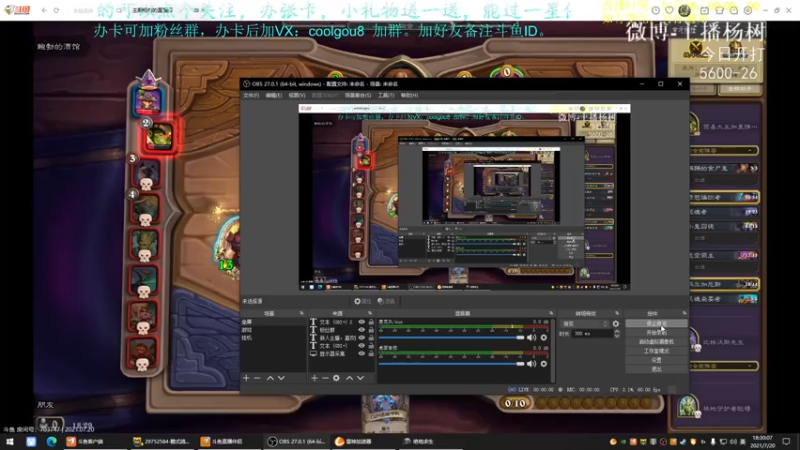Increase transition duration stepper arrow
Screen dimensions: 800x450
(617, 332)
